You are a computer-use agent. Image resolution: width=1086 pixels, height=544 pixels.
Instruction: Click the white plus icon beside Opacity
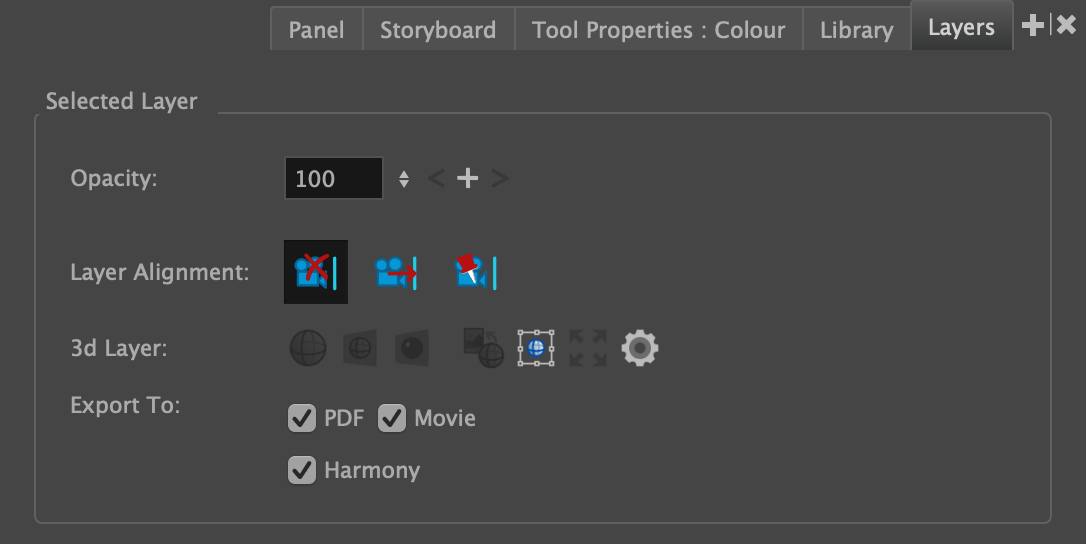click(467, 179)
